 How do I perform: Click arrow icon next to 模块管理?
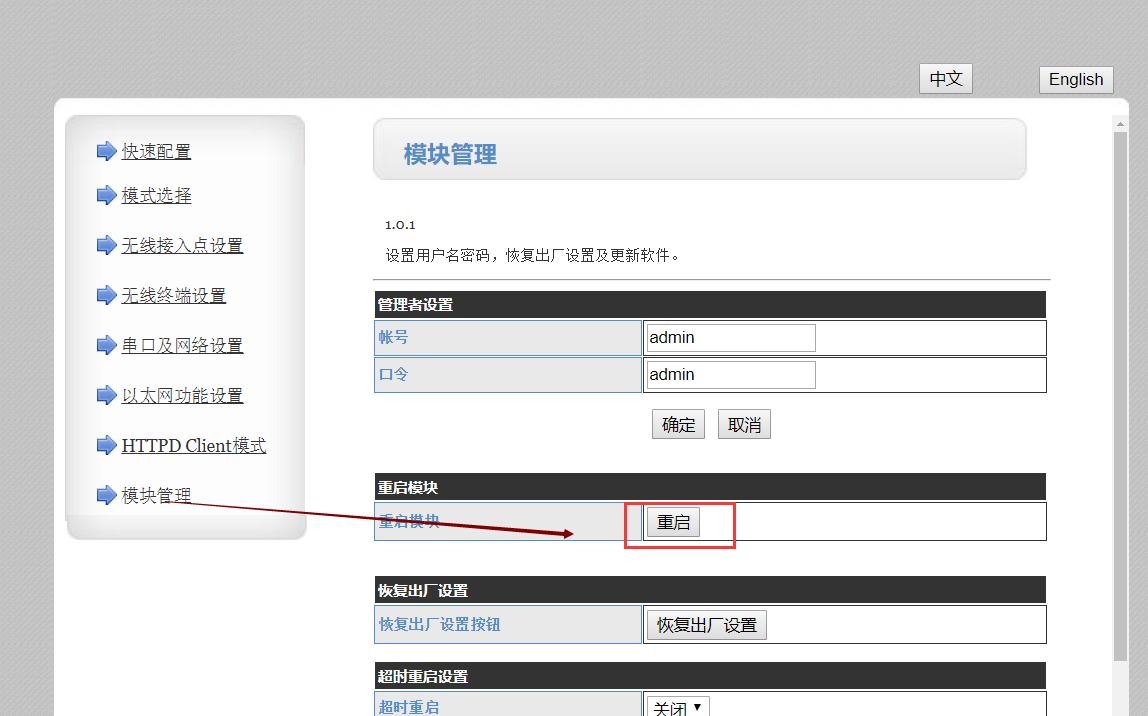(106, 495)
